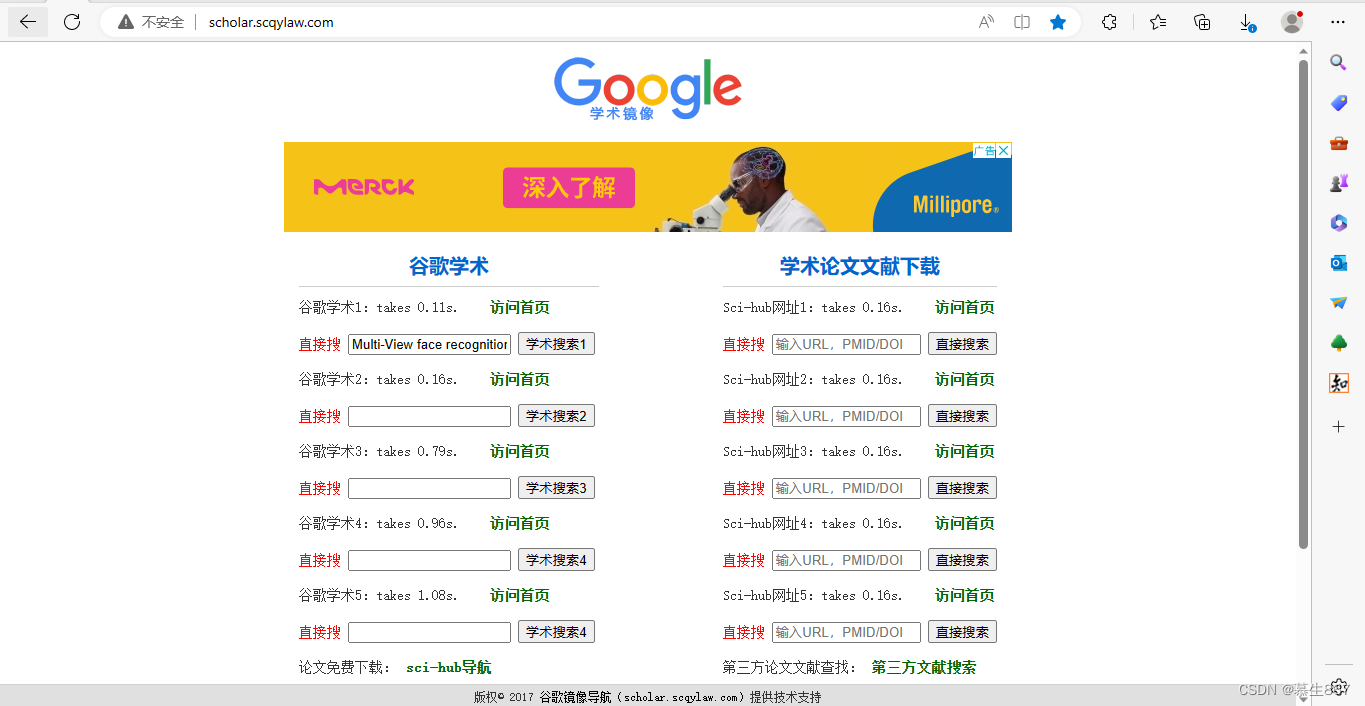1365x706 pixels.
Task: Focus URL/PMID/DOI field under Sci-hub网址2
Action: 846,416
